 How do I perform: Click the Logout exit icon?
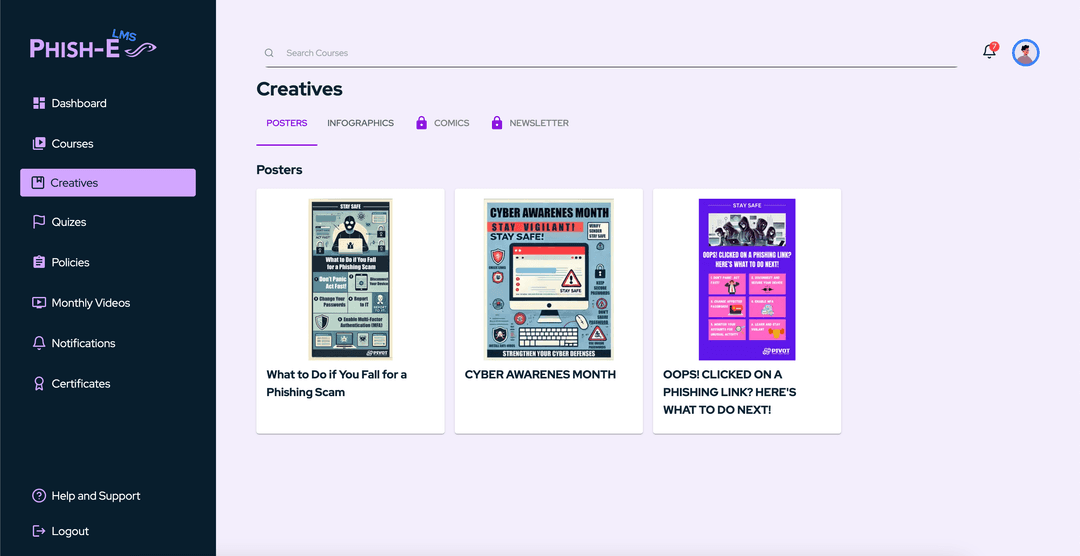pyautogui.click(x=39, y=531)
